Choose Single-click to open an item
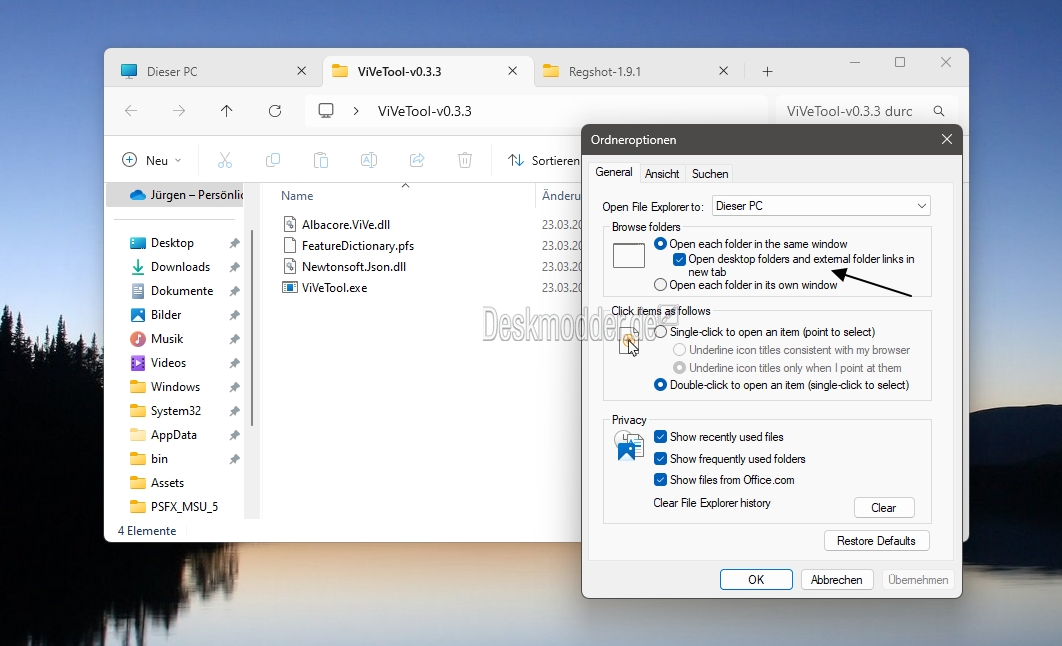The height and width of the screenshot is (646, 1062). (660, 332)
